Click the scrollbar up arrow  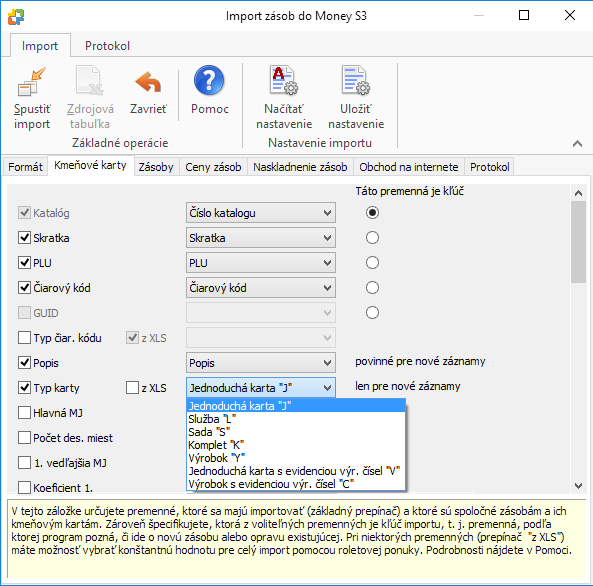[578, 193]
